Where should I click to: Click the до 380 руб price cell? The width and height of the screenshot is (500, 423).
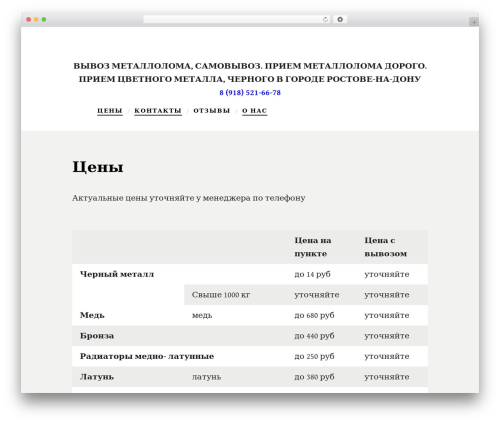314,377
